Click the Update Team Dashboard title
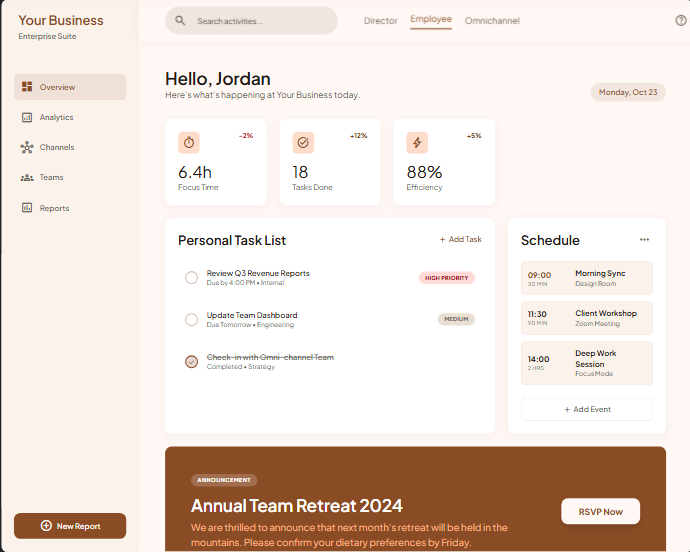The image size is (690, 552). pyautogui.click(x=252, y=315)
